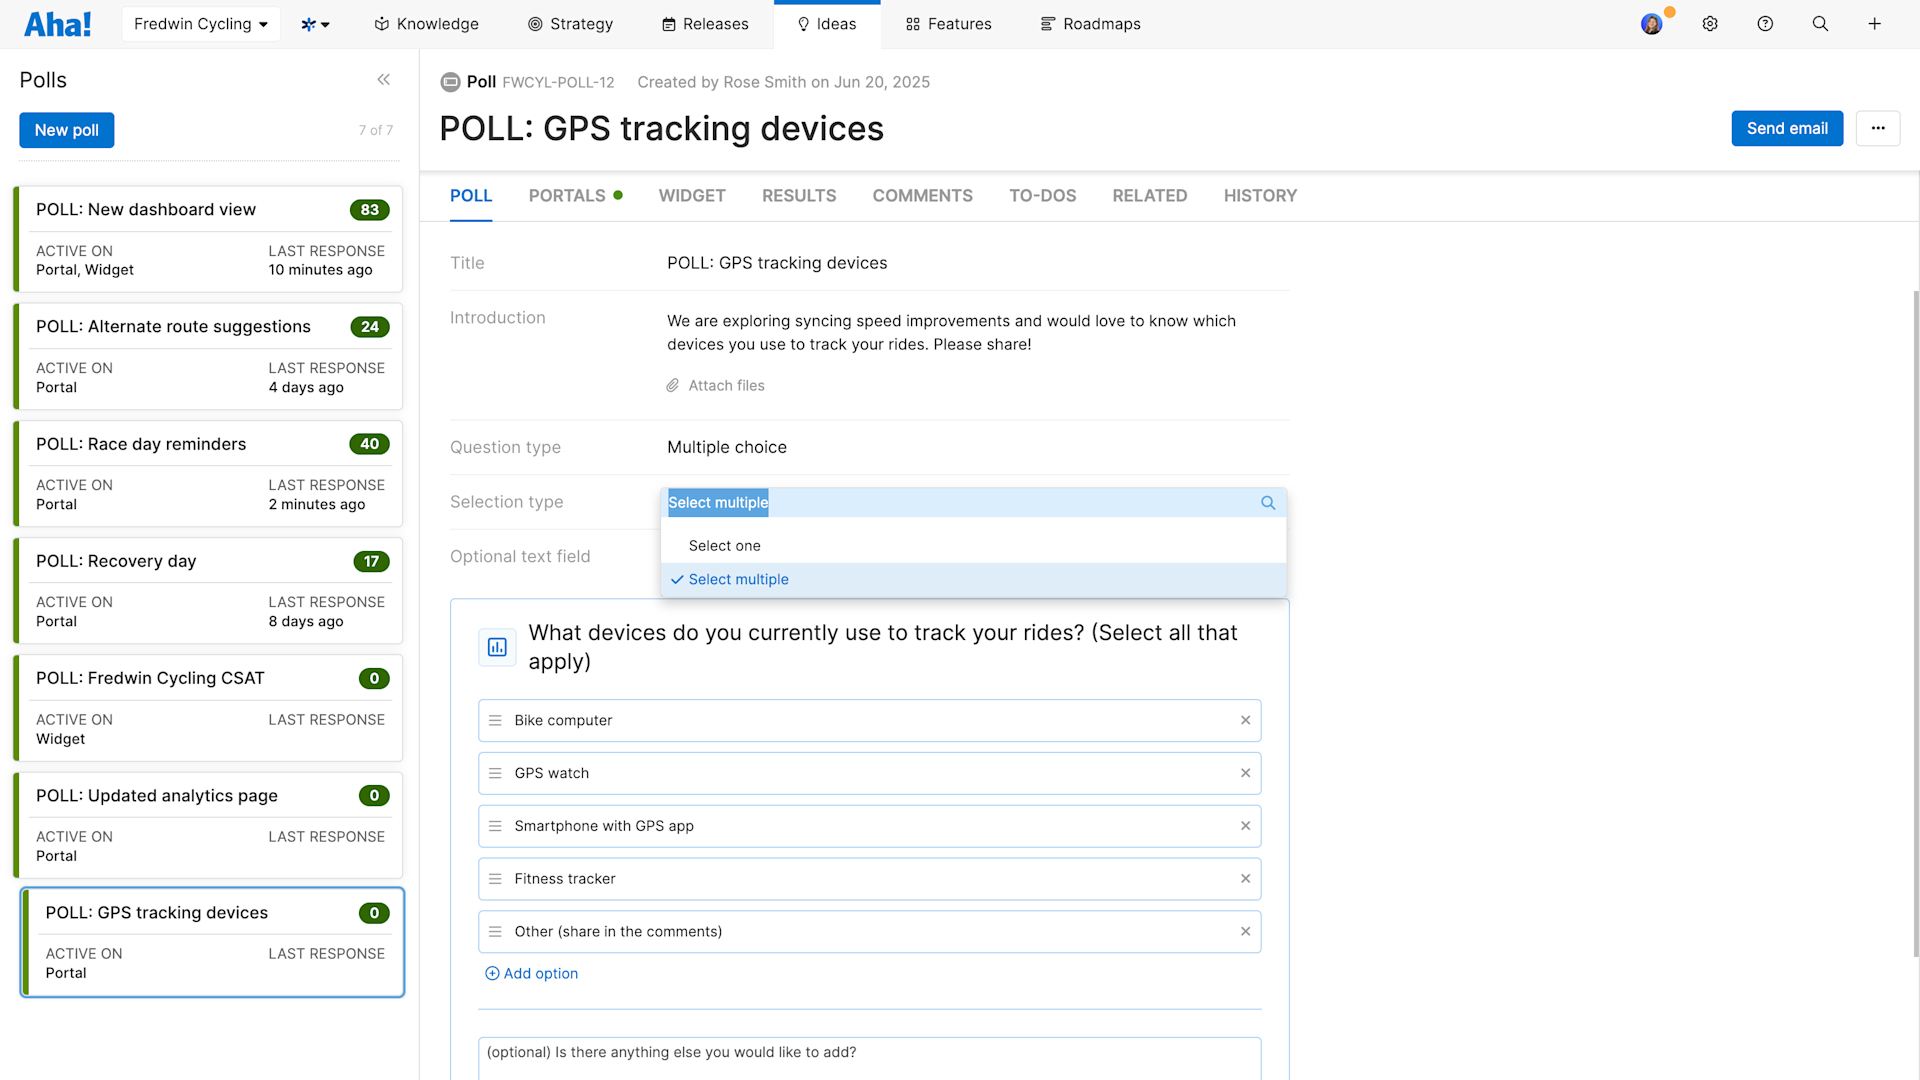Open the search magnifier in top bar
Viewport: 1920px width, 1080px height.
(x=1820, y=23)
